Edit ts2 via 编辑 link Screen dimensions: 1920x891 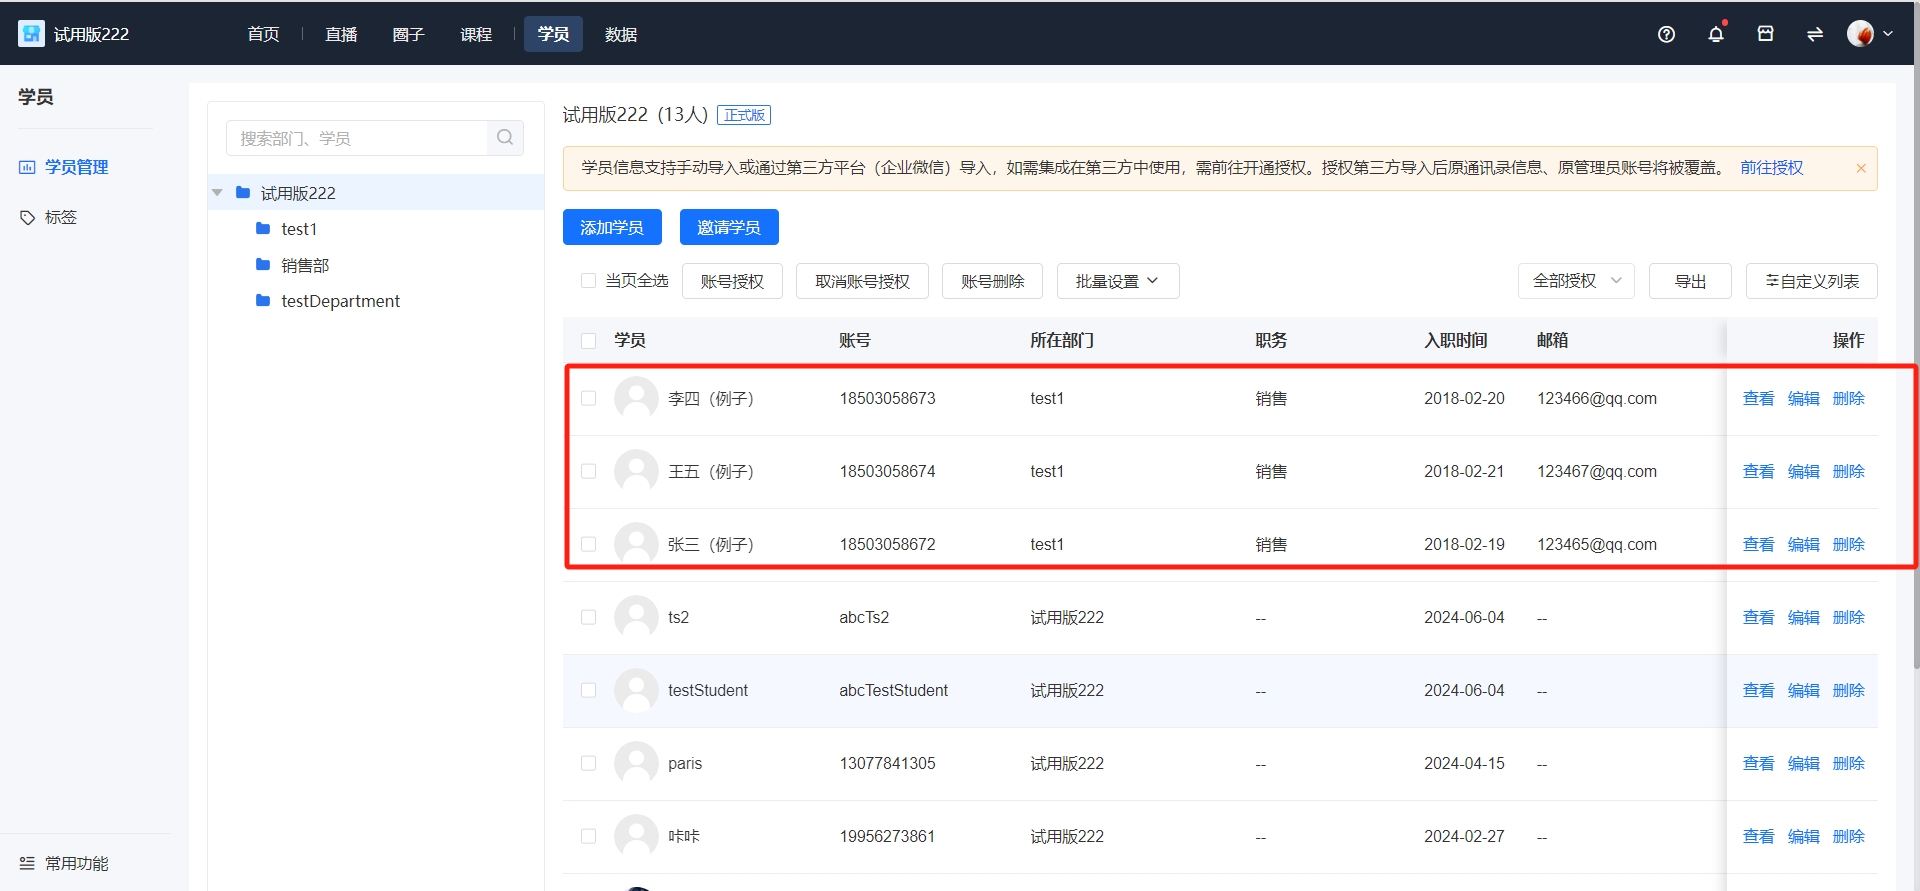point(1803,617)
